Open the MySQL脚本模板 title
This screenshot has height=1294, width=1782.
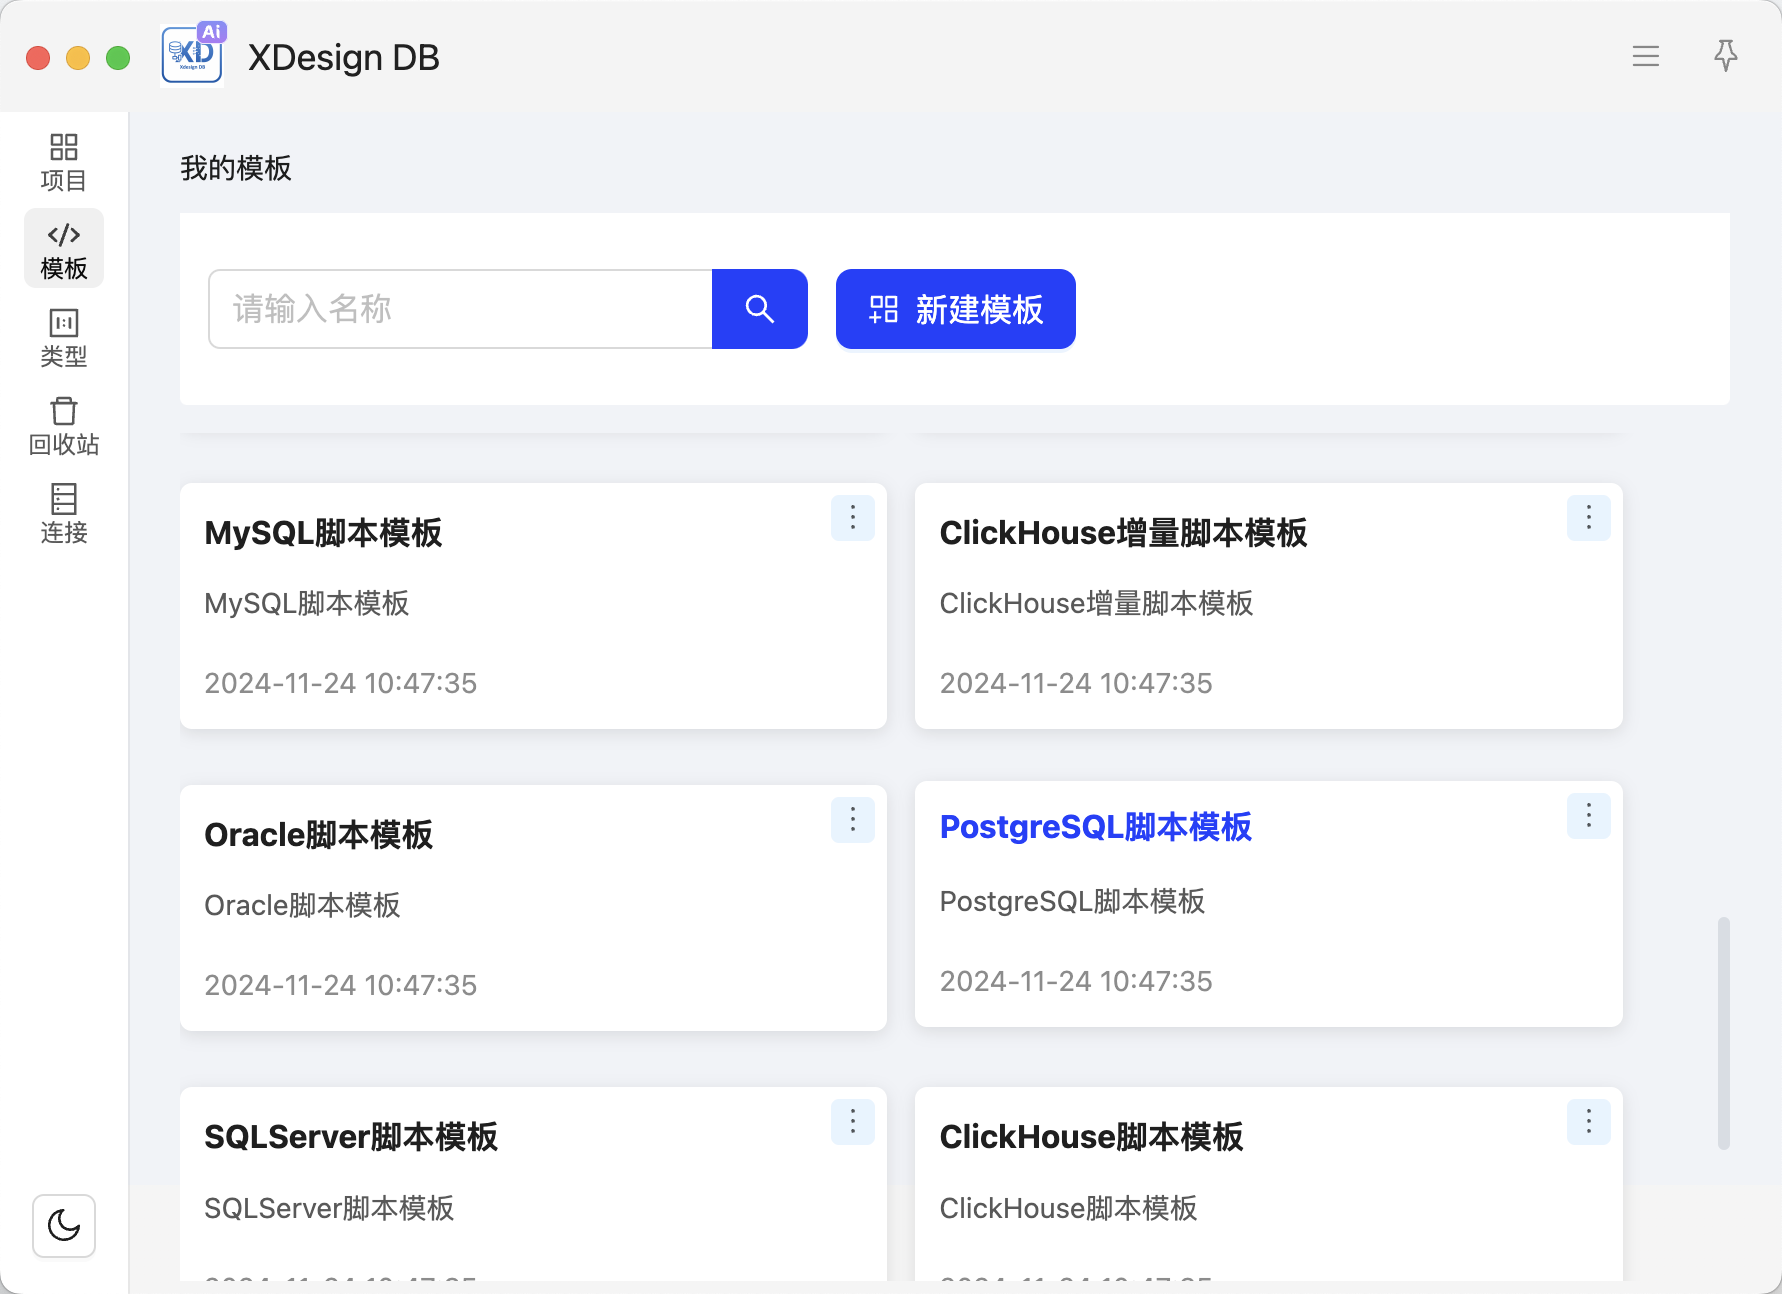click(323, 533)
